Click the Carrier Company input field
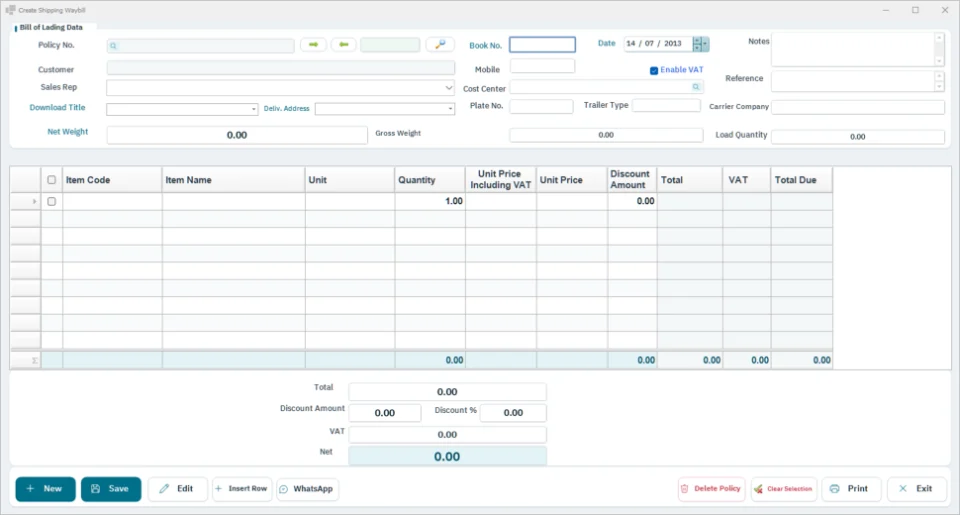 pos(858,107)
